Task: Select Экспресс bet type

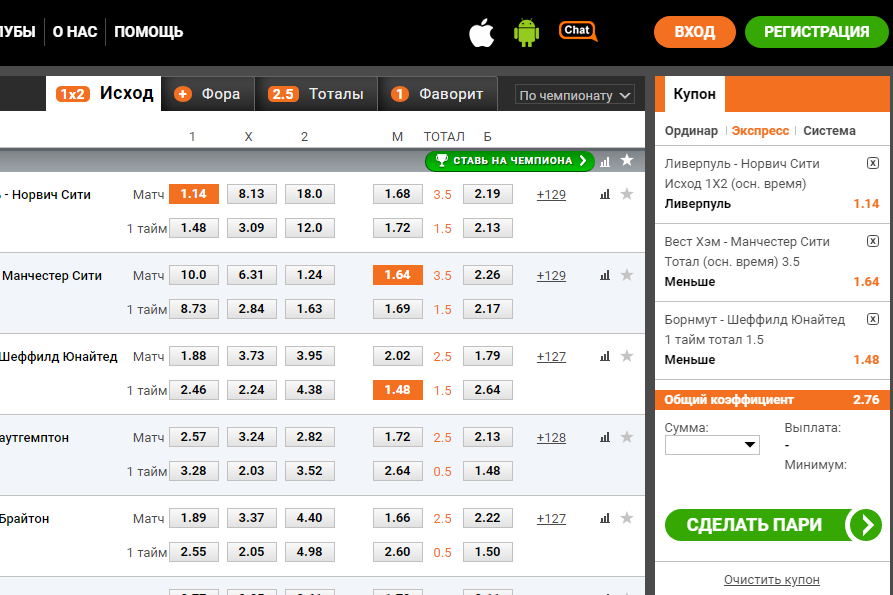Action: pos(760,130)
